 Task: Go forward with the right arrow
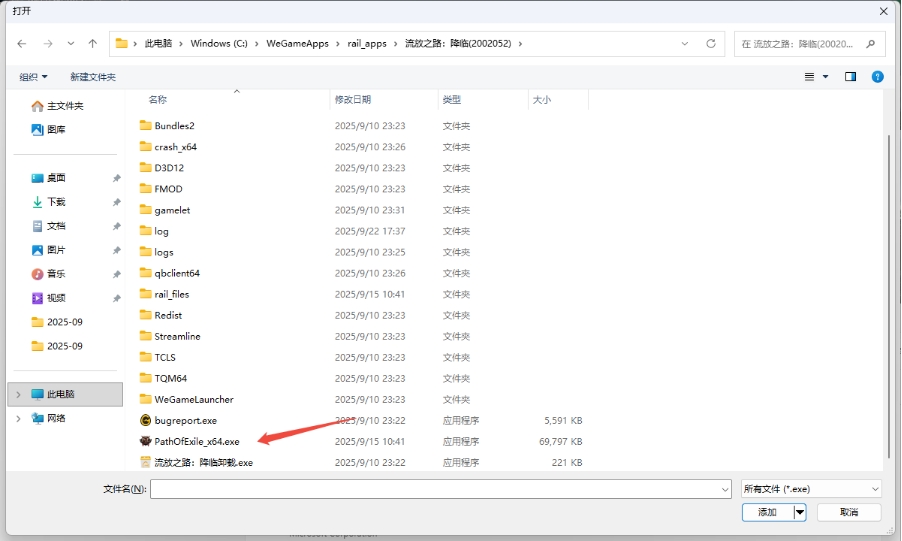click(x=48, y=44)
